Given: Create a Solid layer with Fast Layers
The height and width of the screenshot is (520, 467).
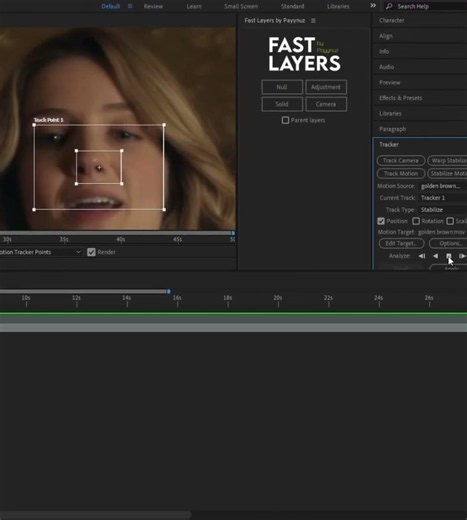Looking at the screenshot, I should 282,104.
